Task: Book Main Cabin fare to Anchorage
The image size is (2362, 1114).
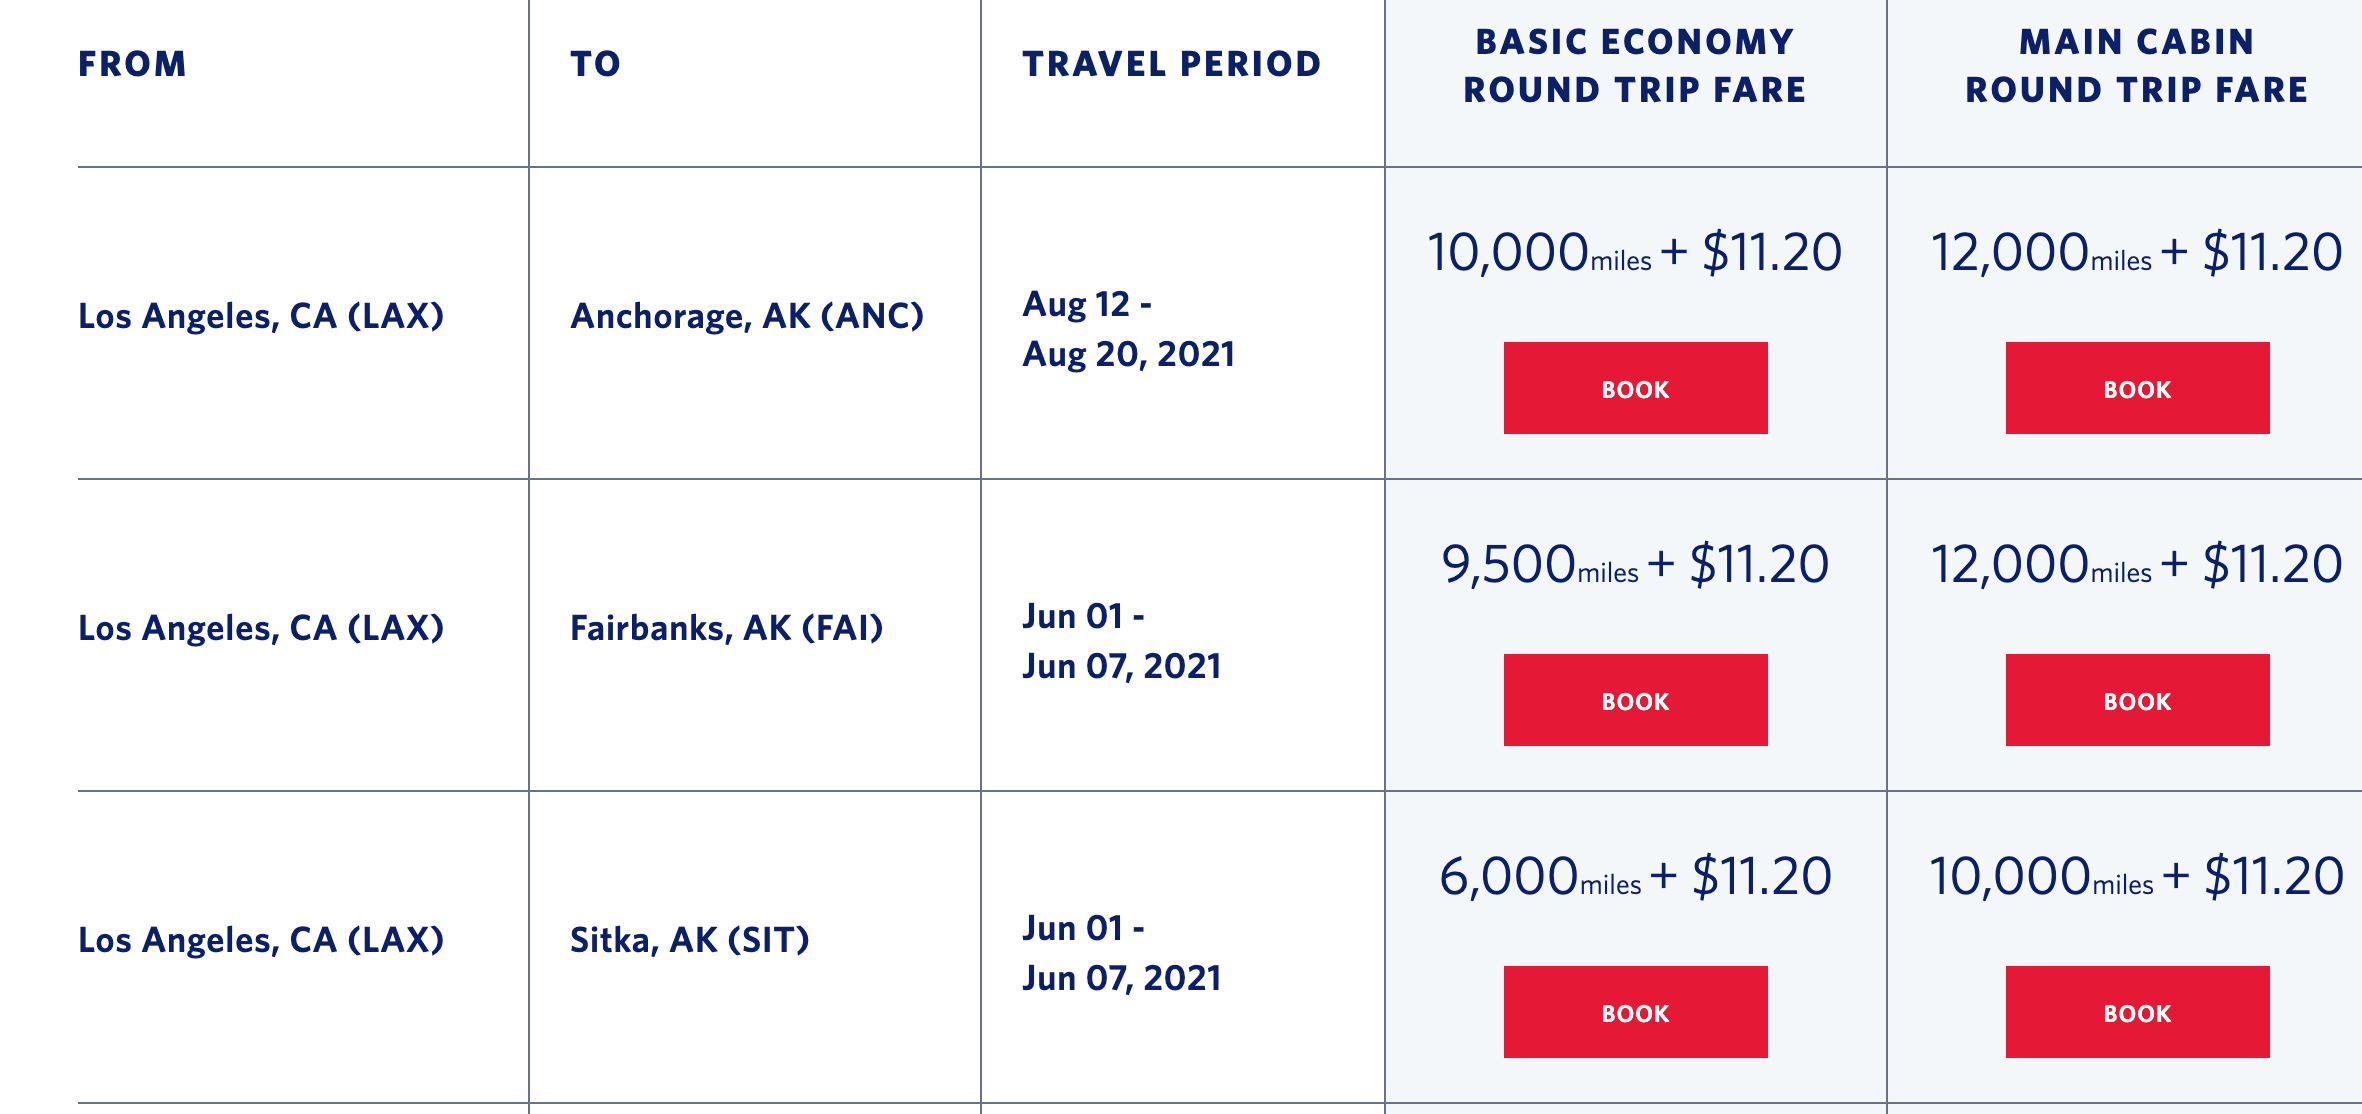Action: point(2137,388)
